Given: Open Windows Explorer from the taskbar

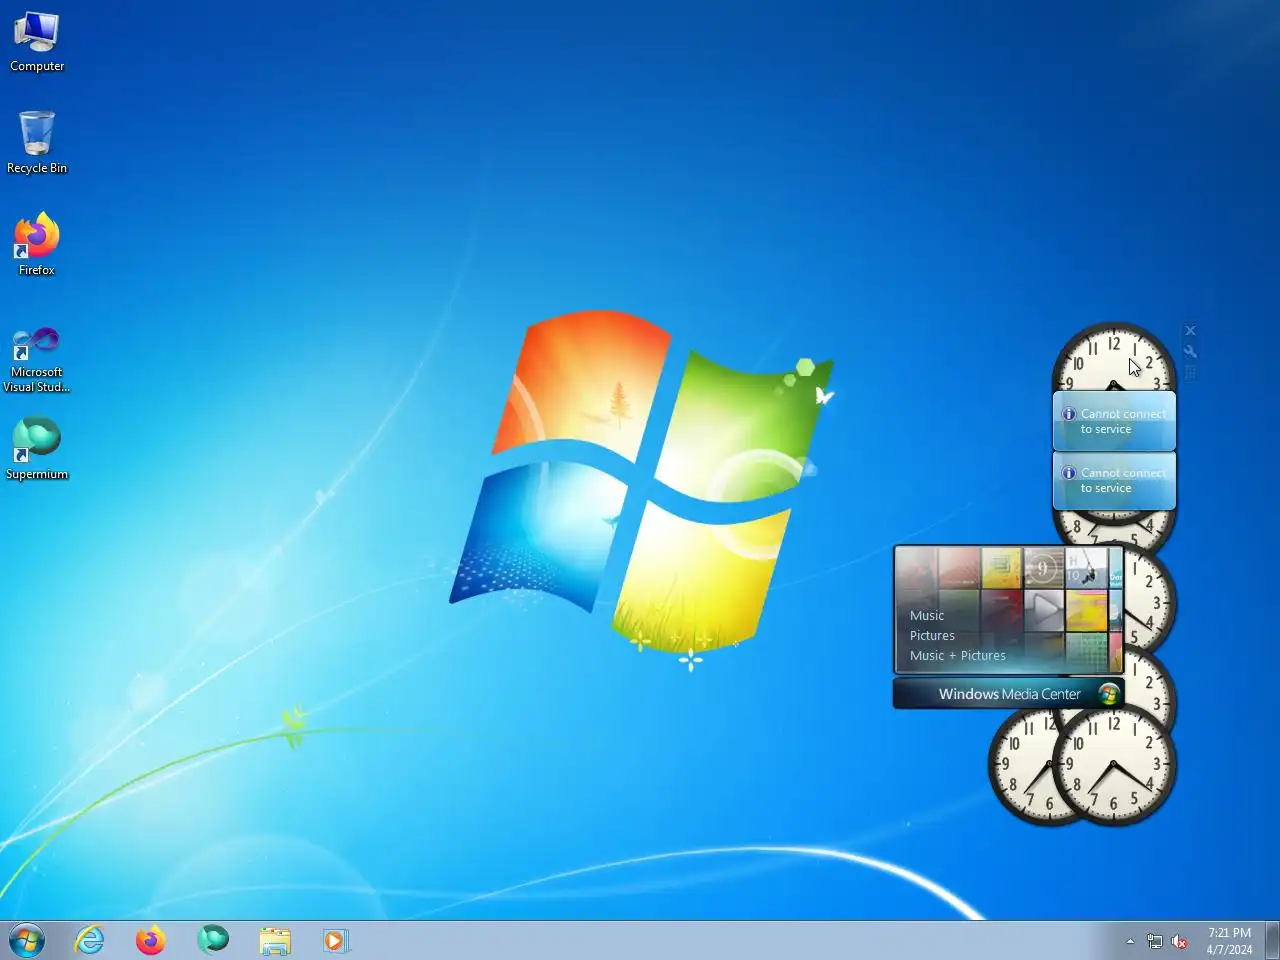Looking at the screenshot, I should click(275, 940).
